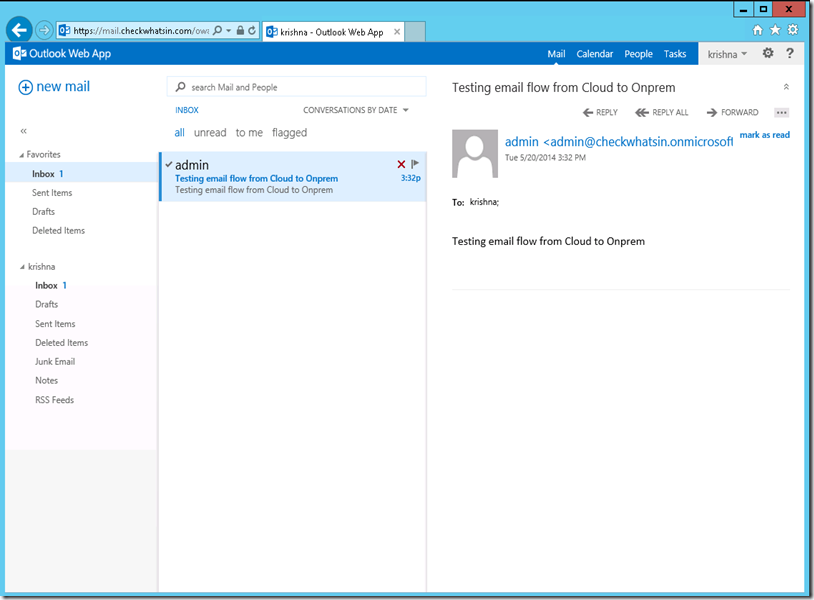Open browser tools gear icon
Viewport: 814px width, 600px height.
point(793,30)
